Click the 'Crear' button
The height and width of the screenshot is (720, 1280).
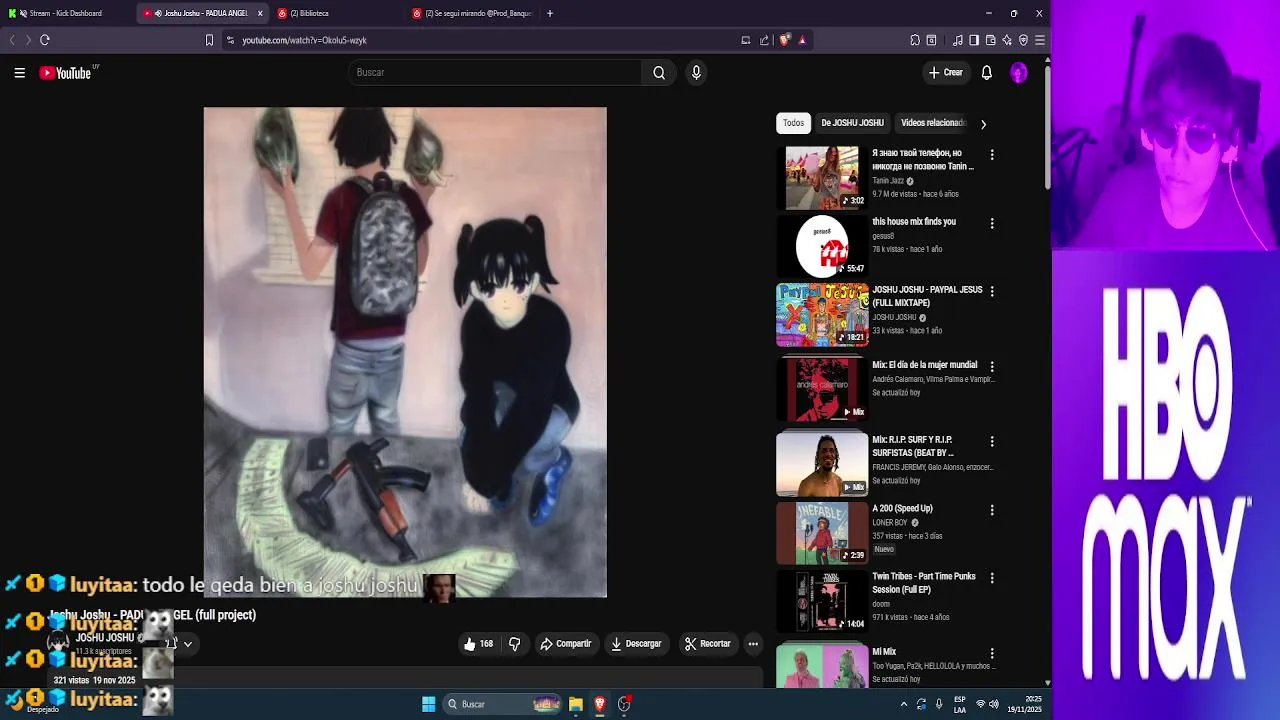(x=946, y=72)
